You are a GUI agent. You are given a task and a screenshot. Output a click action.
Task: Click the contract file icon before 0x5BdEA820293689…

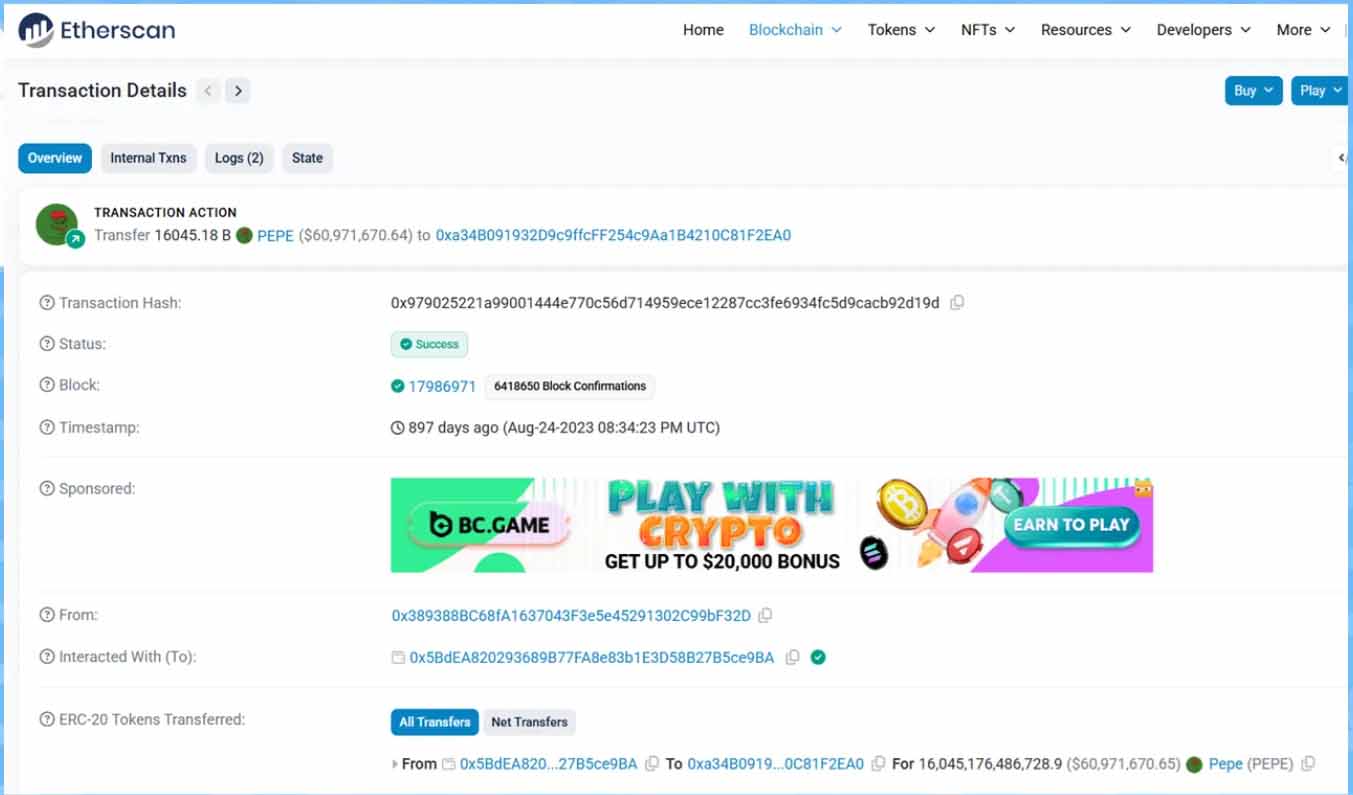[x=398, y=658]
